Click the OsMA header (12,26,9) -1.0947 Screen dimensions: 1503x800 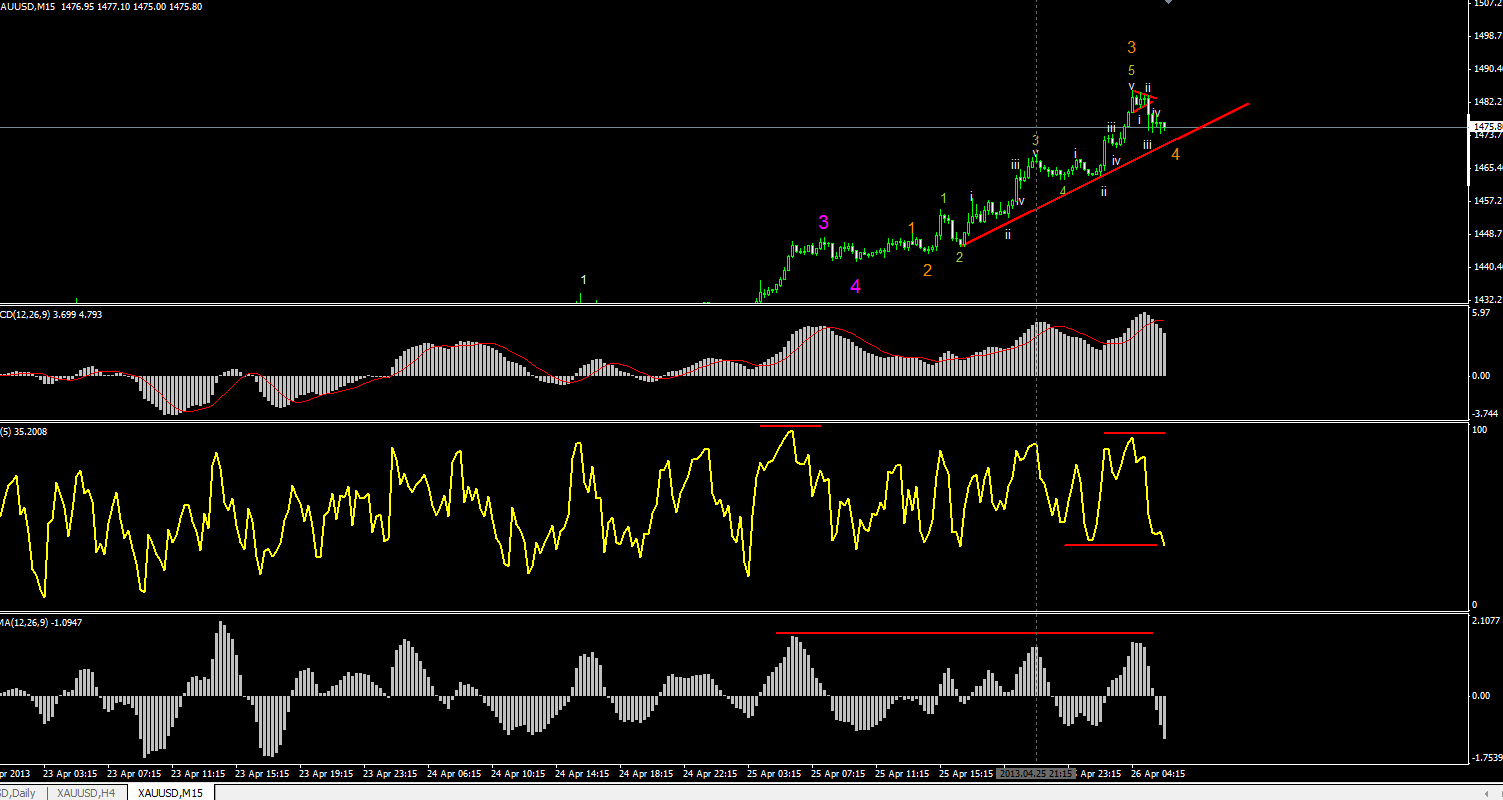(x=41, y=622)
